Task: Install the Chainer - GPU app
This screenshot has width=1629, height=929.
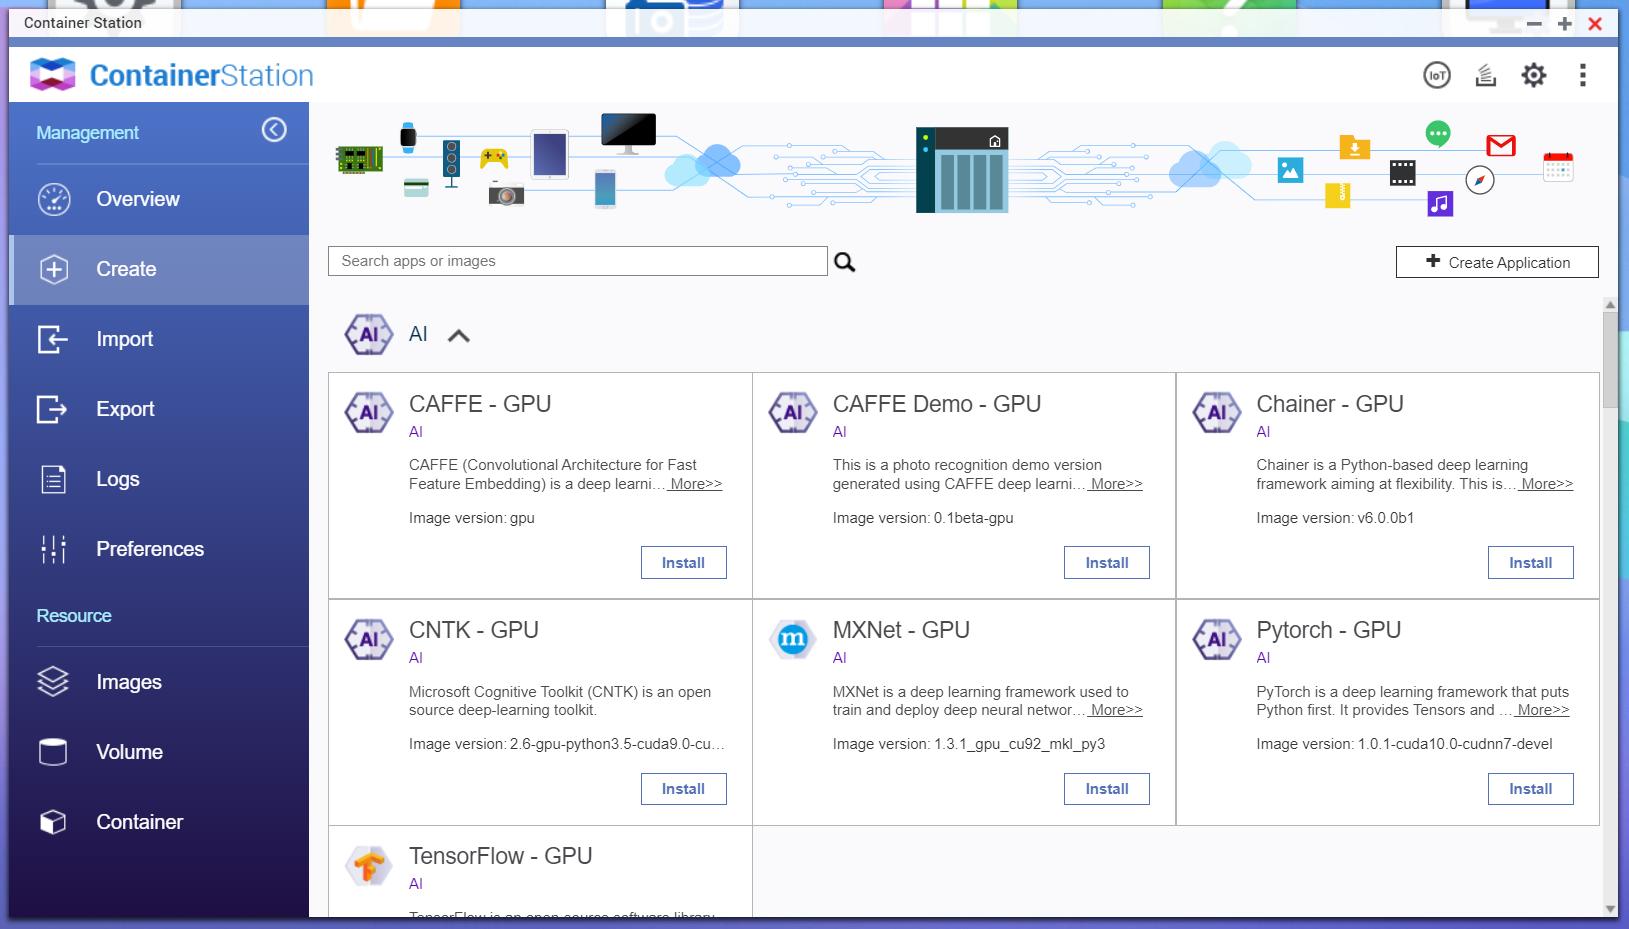Action: point(1530,563)
